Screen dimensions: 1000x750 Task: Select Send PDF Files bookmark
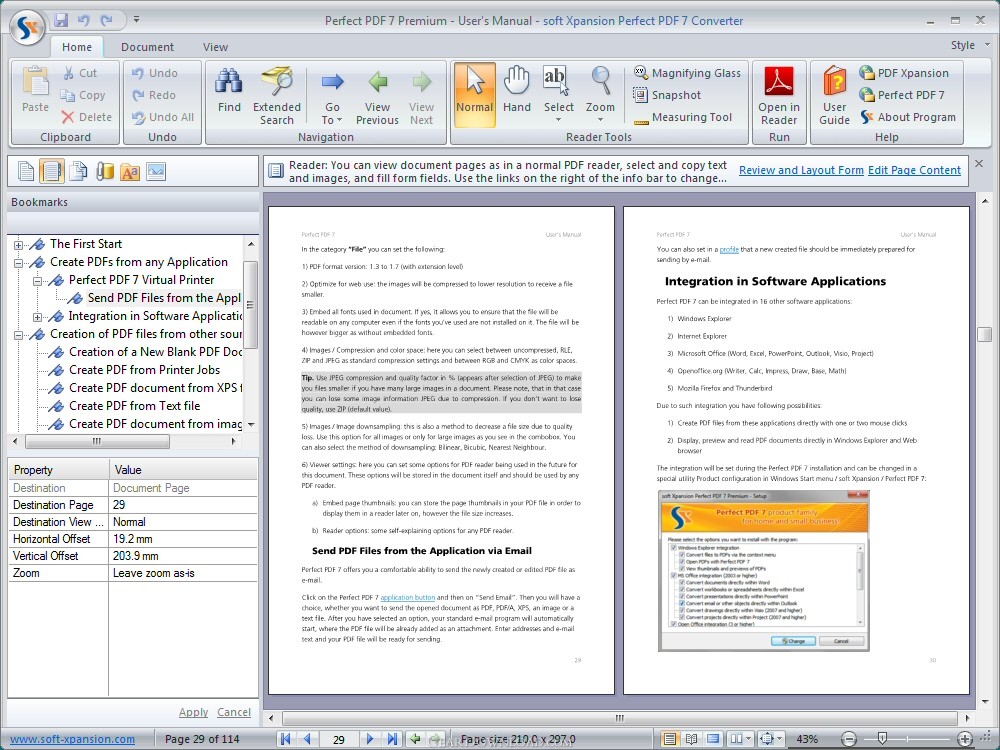tap(164, 298)
